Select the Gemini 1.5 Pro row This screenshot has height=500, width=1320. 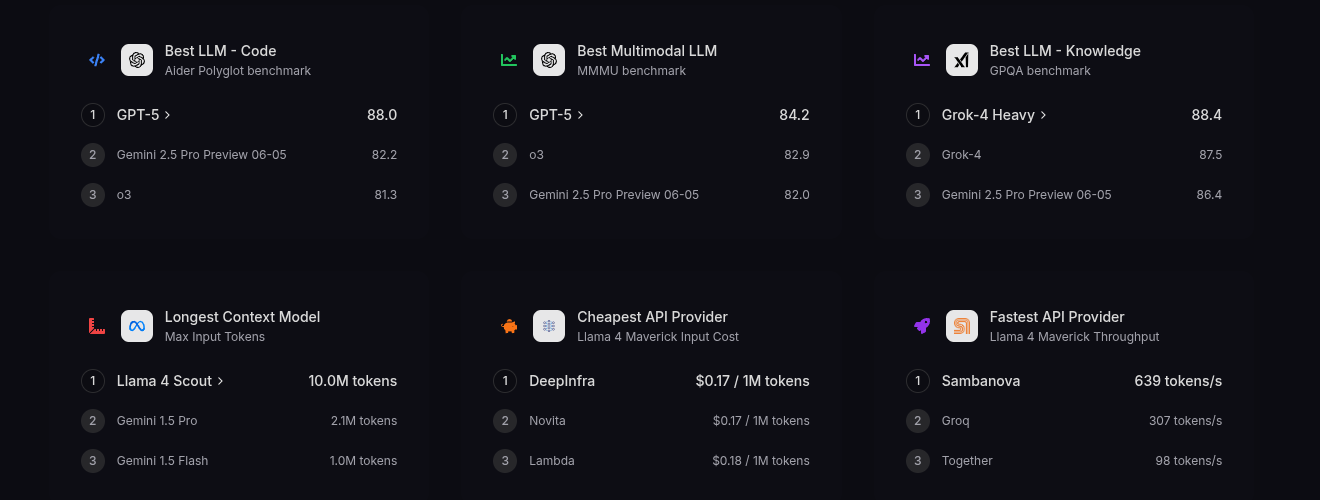239,421
